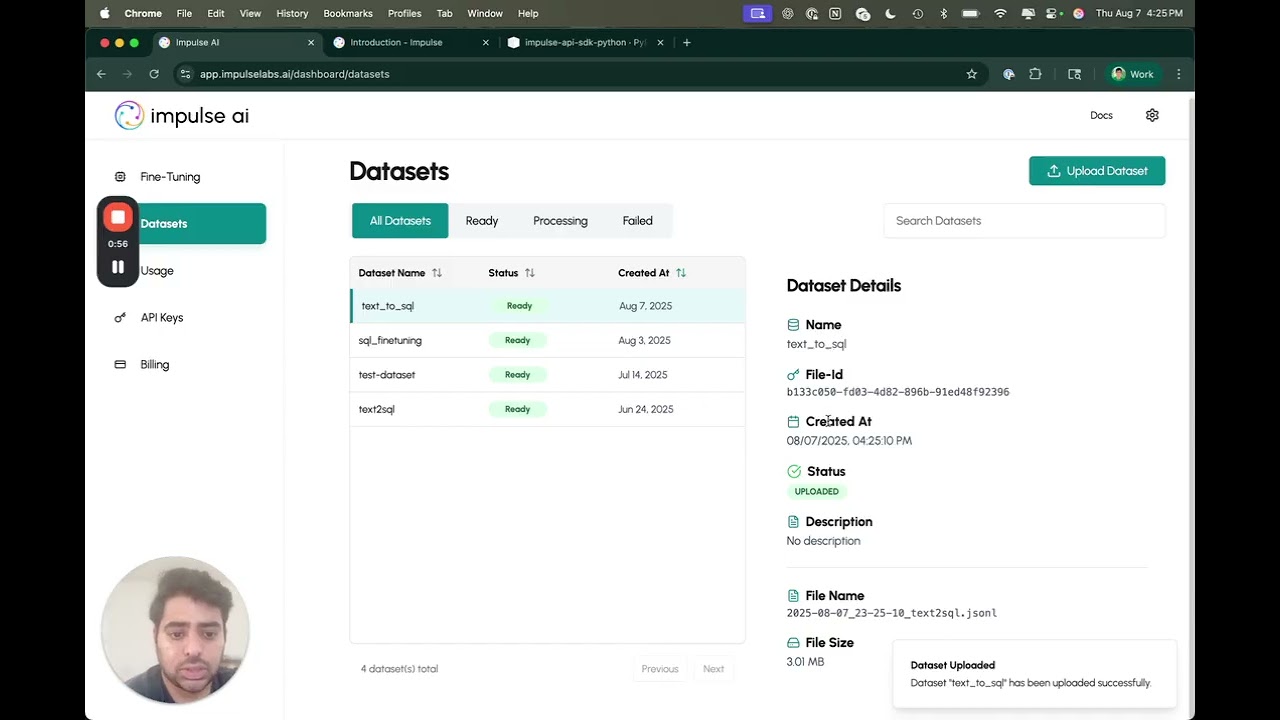The width and height of the screenshot is (1280, 720).
Task: Switch to the Processing filter tab
Action: tap(560, 221)
